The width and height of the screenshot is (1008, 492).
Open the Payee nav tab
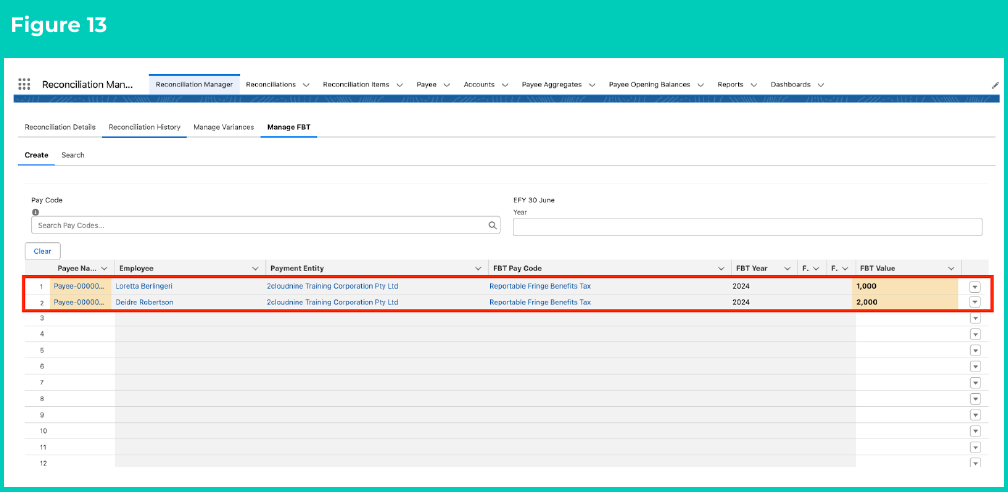click(426, 84)
